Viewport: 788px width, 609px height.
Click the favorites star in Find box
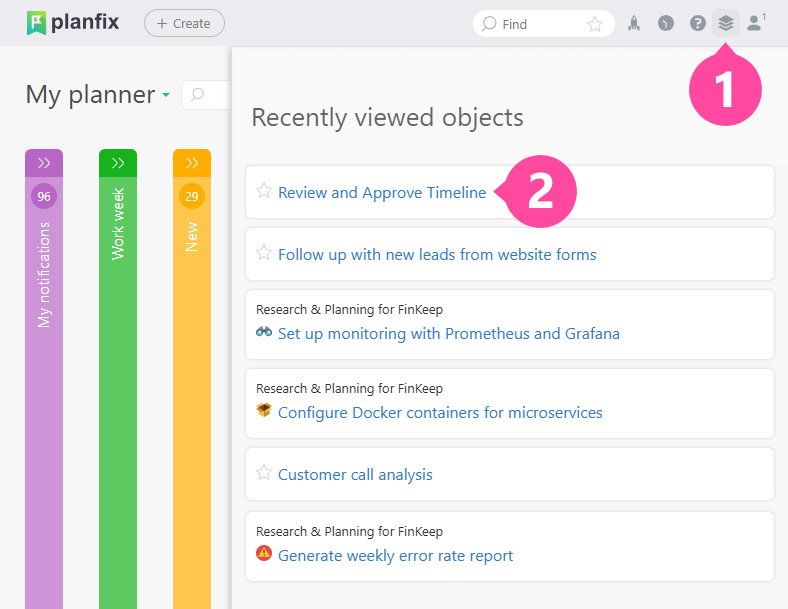point(594,24)
